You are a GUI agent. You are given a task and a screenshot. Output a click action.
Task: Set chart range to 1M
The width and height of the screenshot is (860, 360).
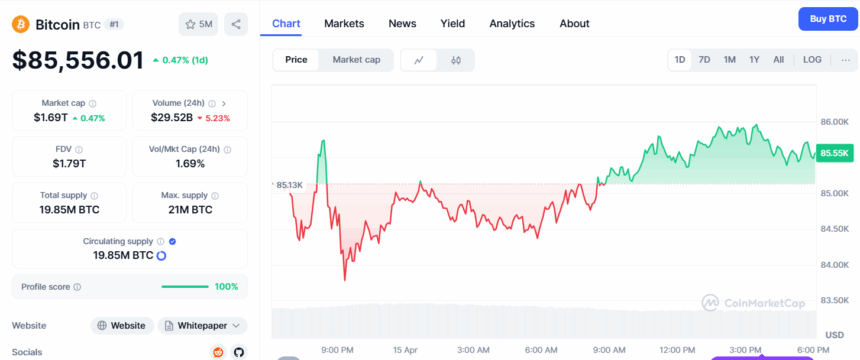click(729, 60)
